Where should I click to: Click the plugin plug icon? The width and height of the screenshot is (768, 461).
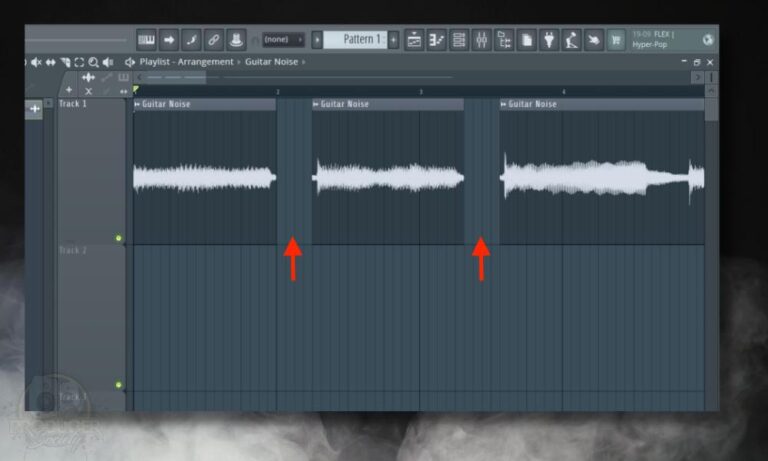point(549,40)
